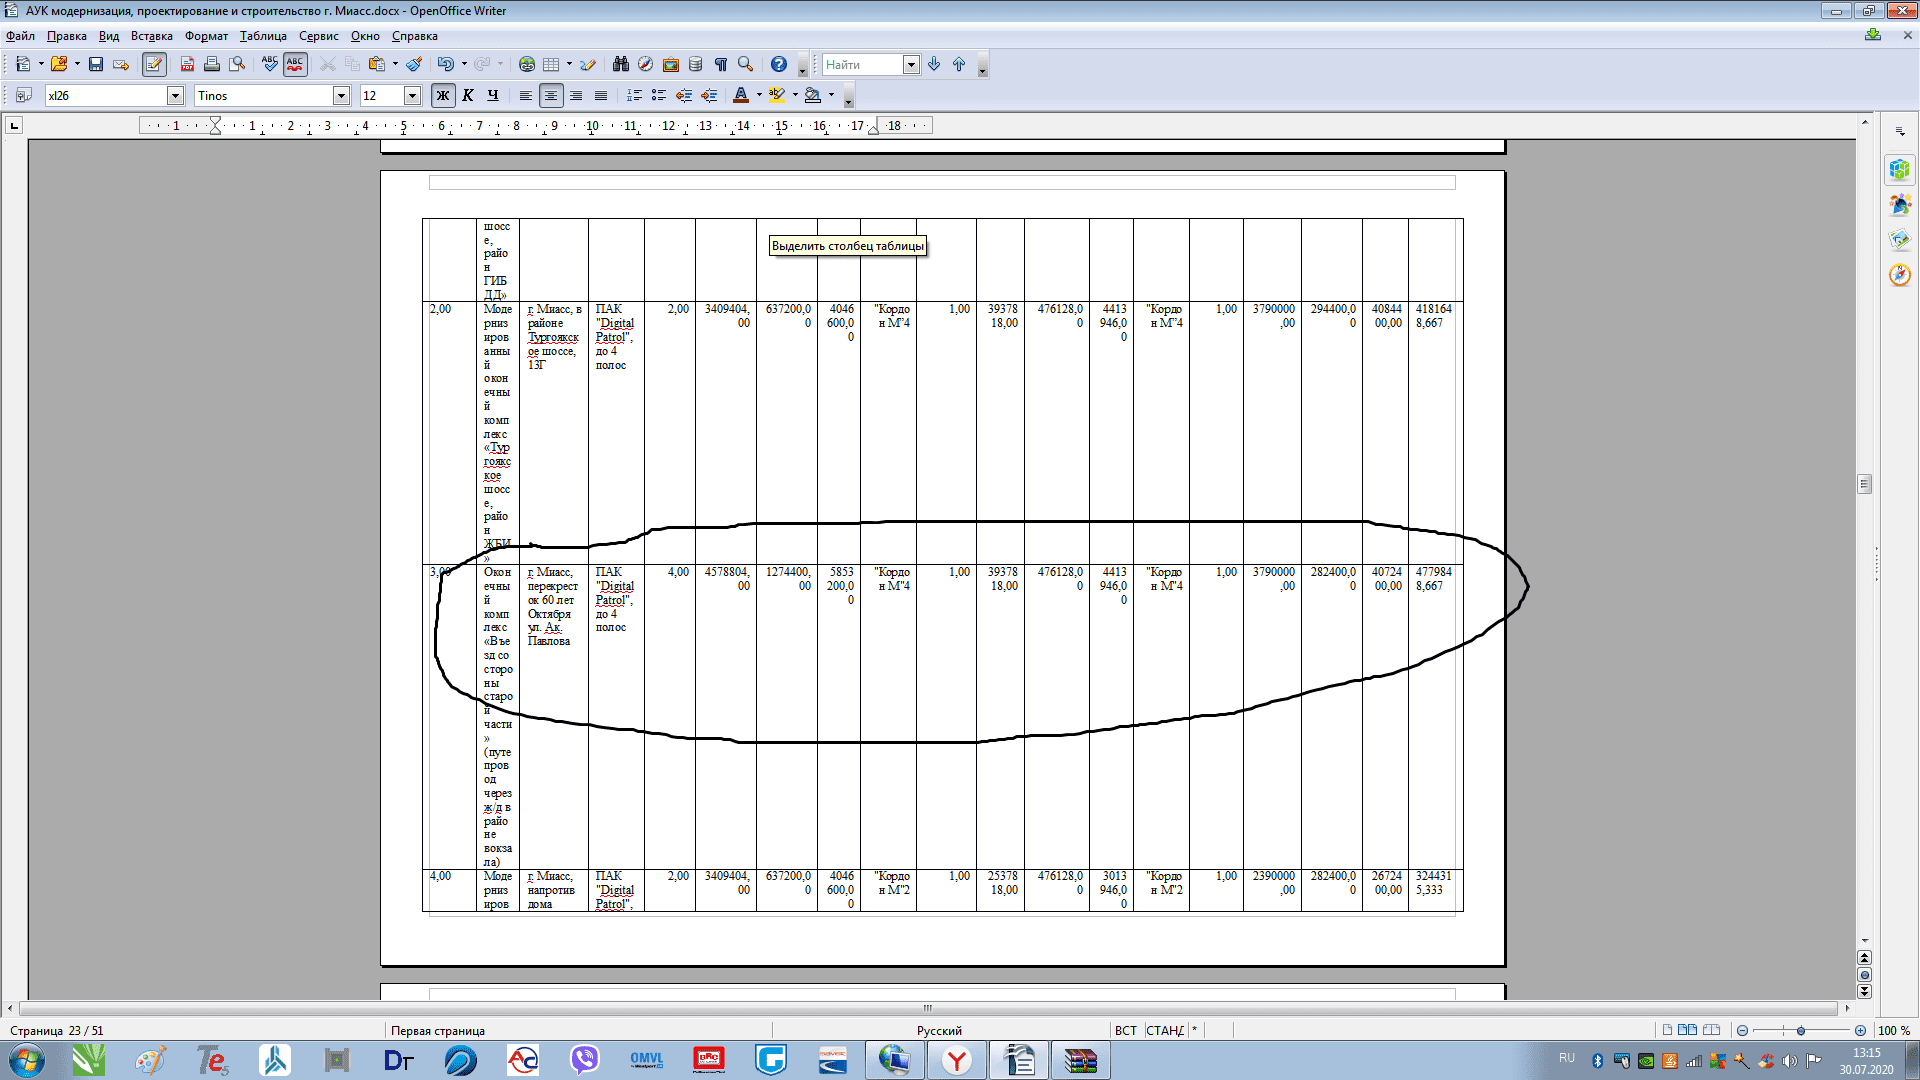
Task: Open Find & Replace binoculars icon
Action: click(x=621, y=64)
